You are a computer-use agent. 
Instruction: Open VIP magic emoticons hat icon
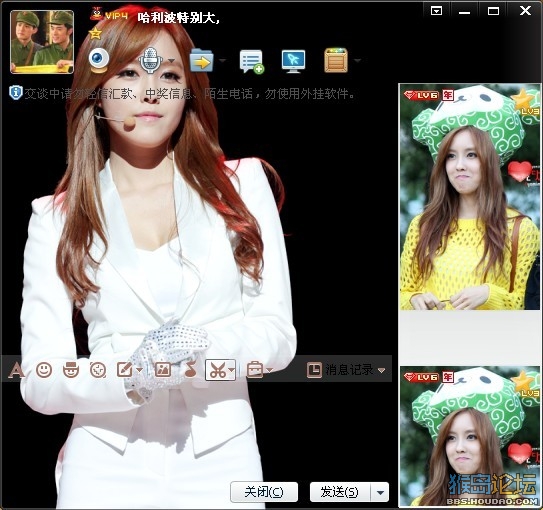pos(71,370)
